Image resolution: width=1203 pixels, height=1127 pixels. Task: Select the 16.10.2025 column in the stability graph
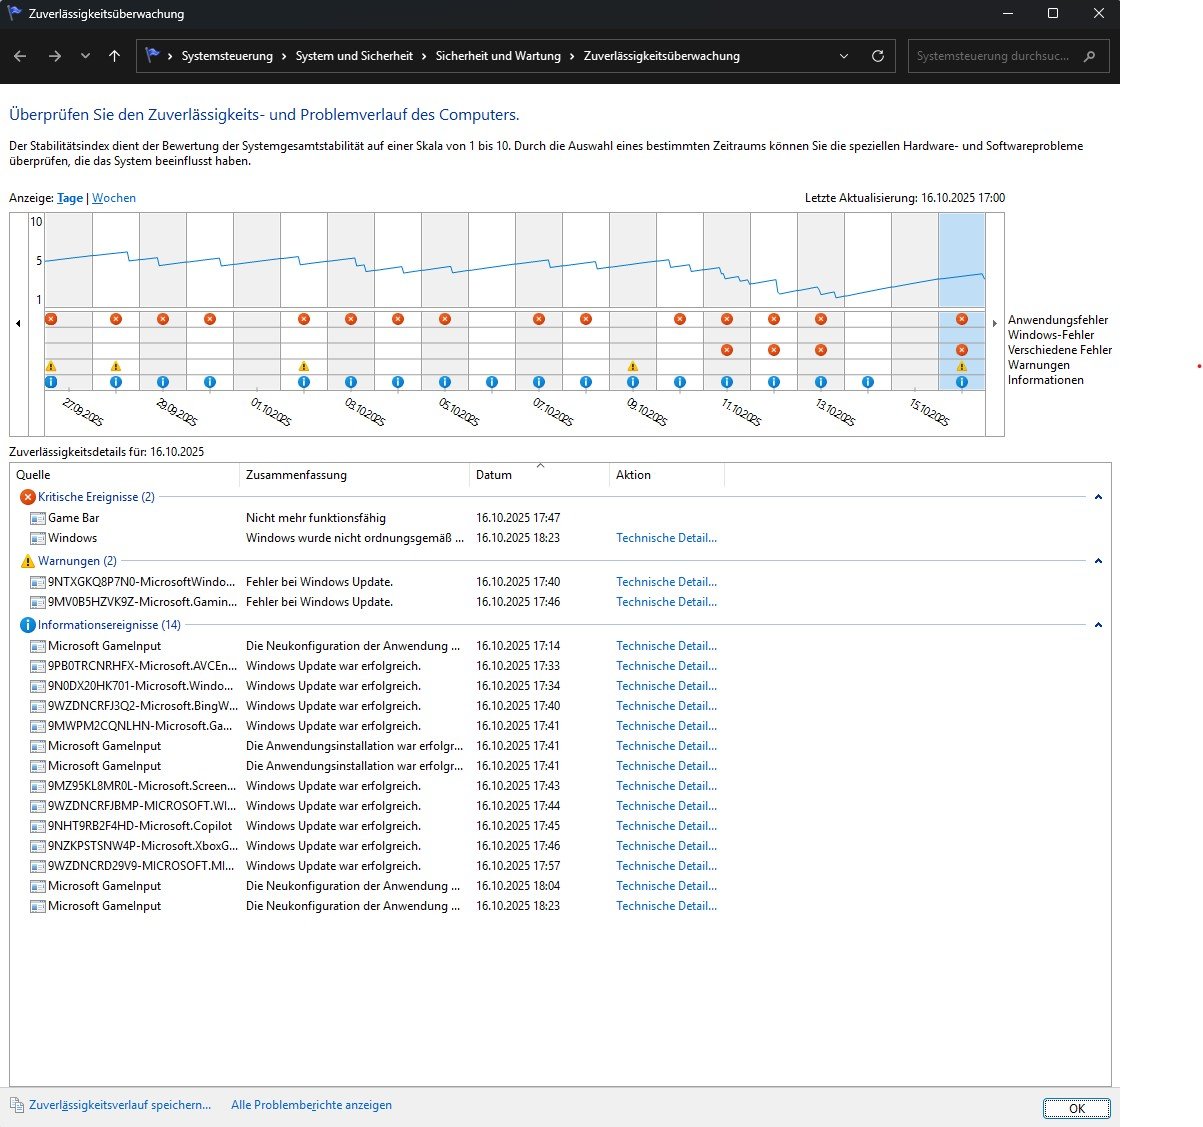point(962,260)
